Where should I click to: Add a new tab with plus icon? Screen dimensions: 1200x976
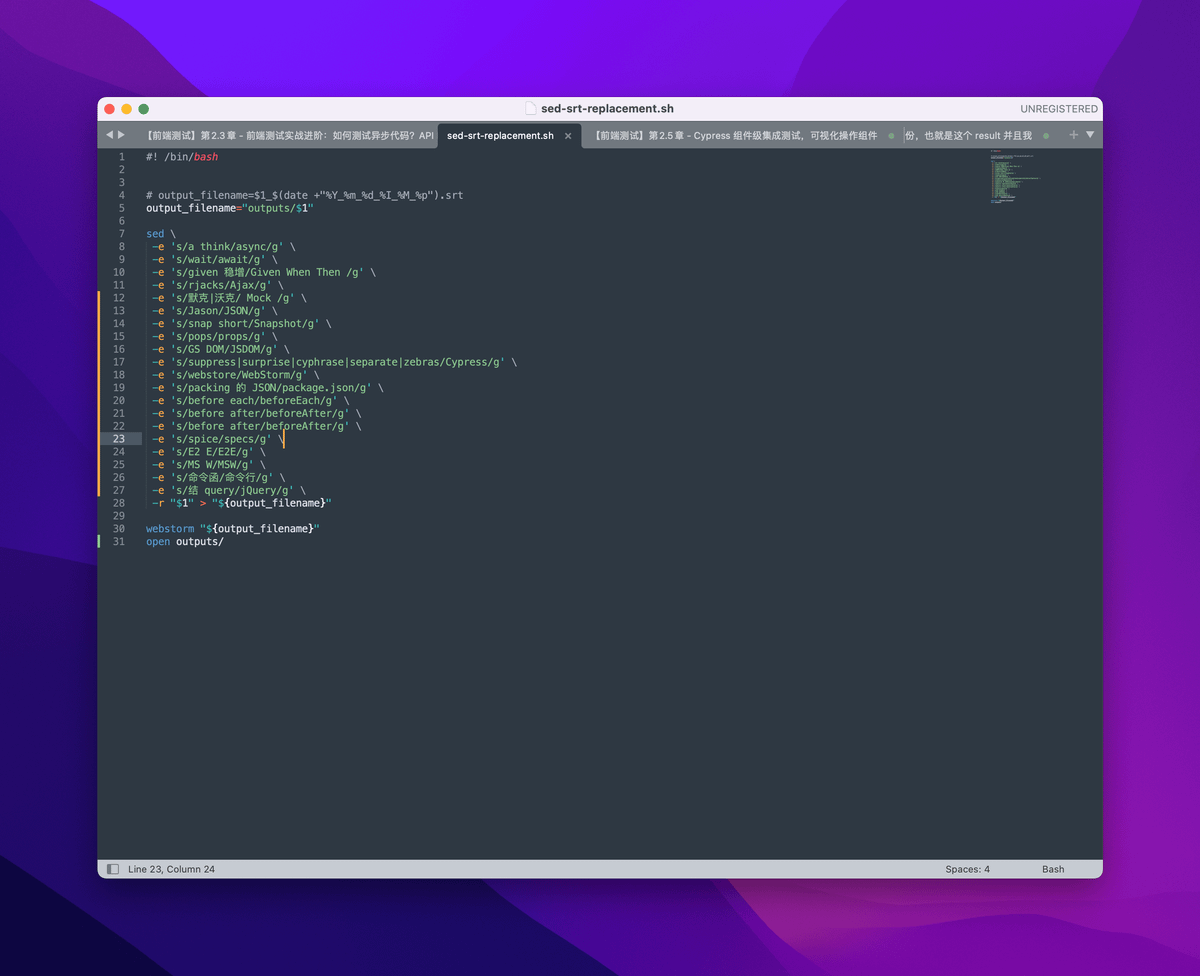[1073, 135]
